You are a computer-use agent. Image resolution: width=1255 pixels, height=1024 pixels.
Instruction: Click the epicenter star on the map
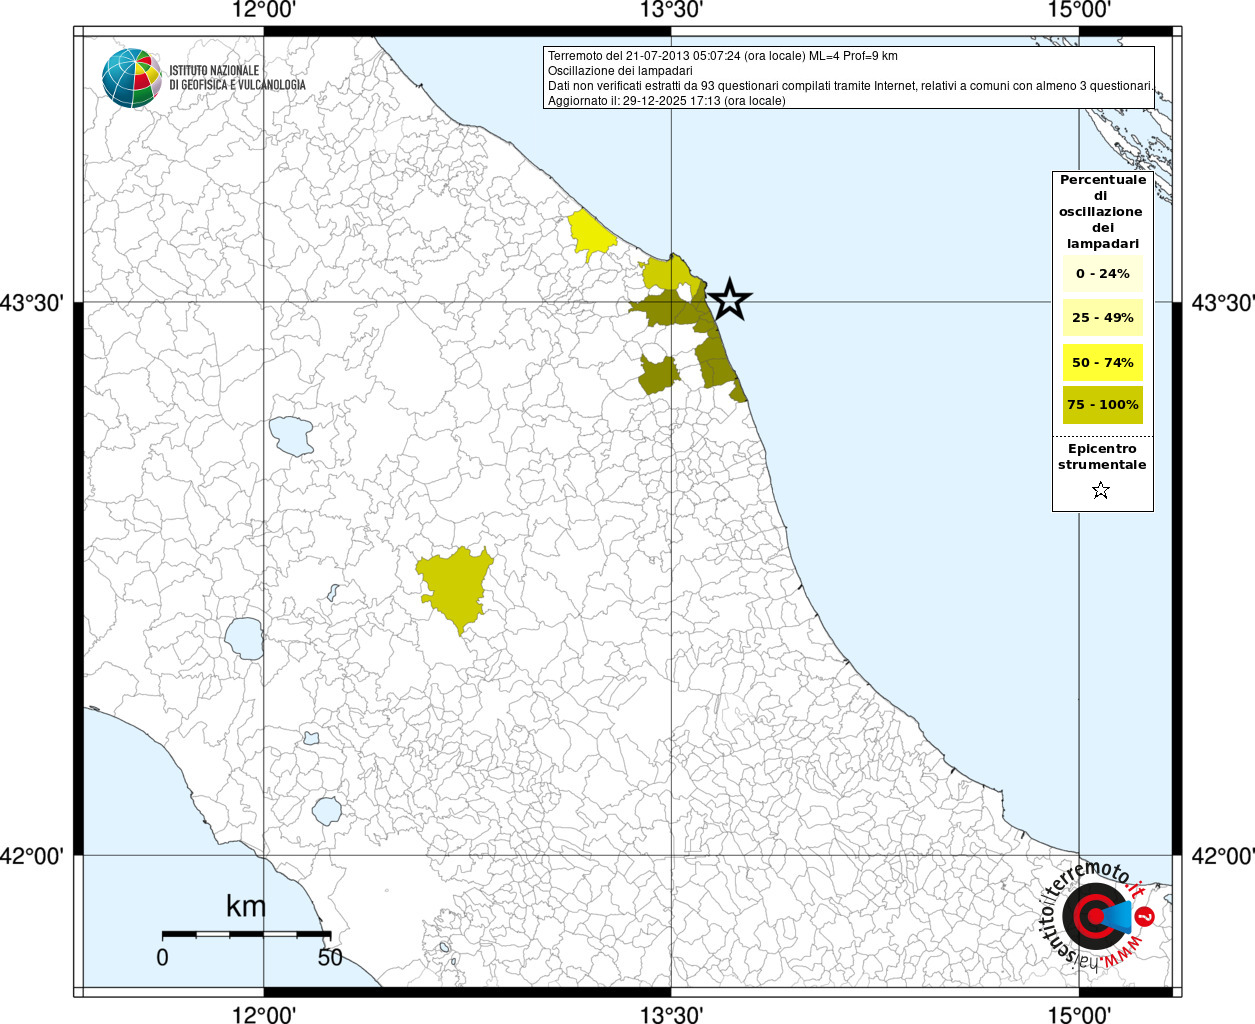click(x=729, y=299)
